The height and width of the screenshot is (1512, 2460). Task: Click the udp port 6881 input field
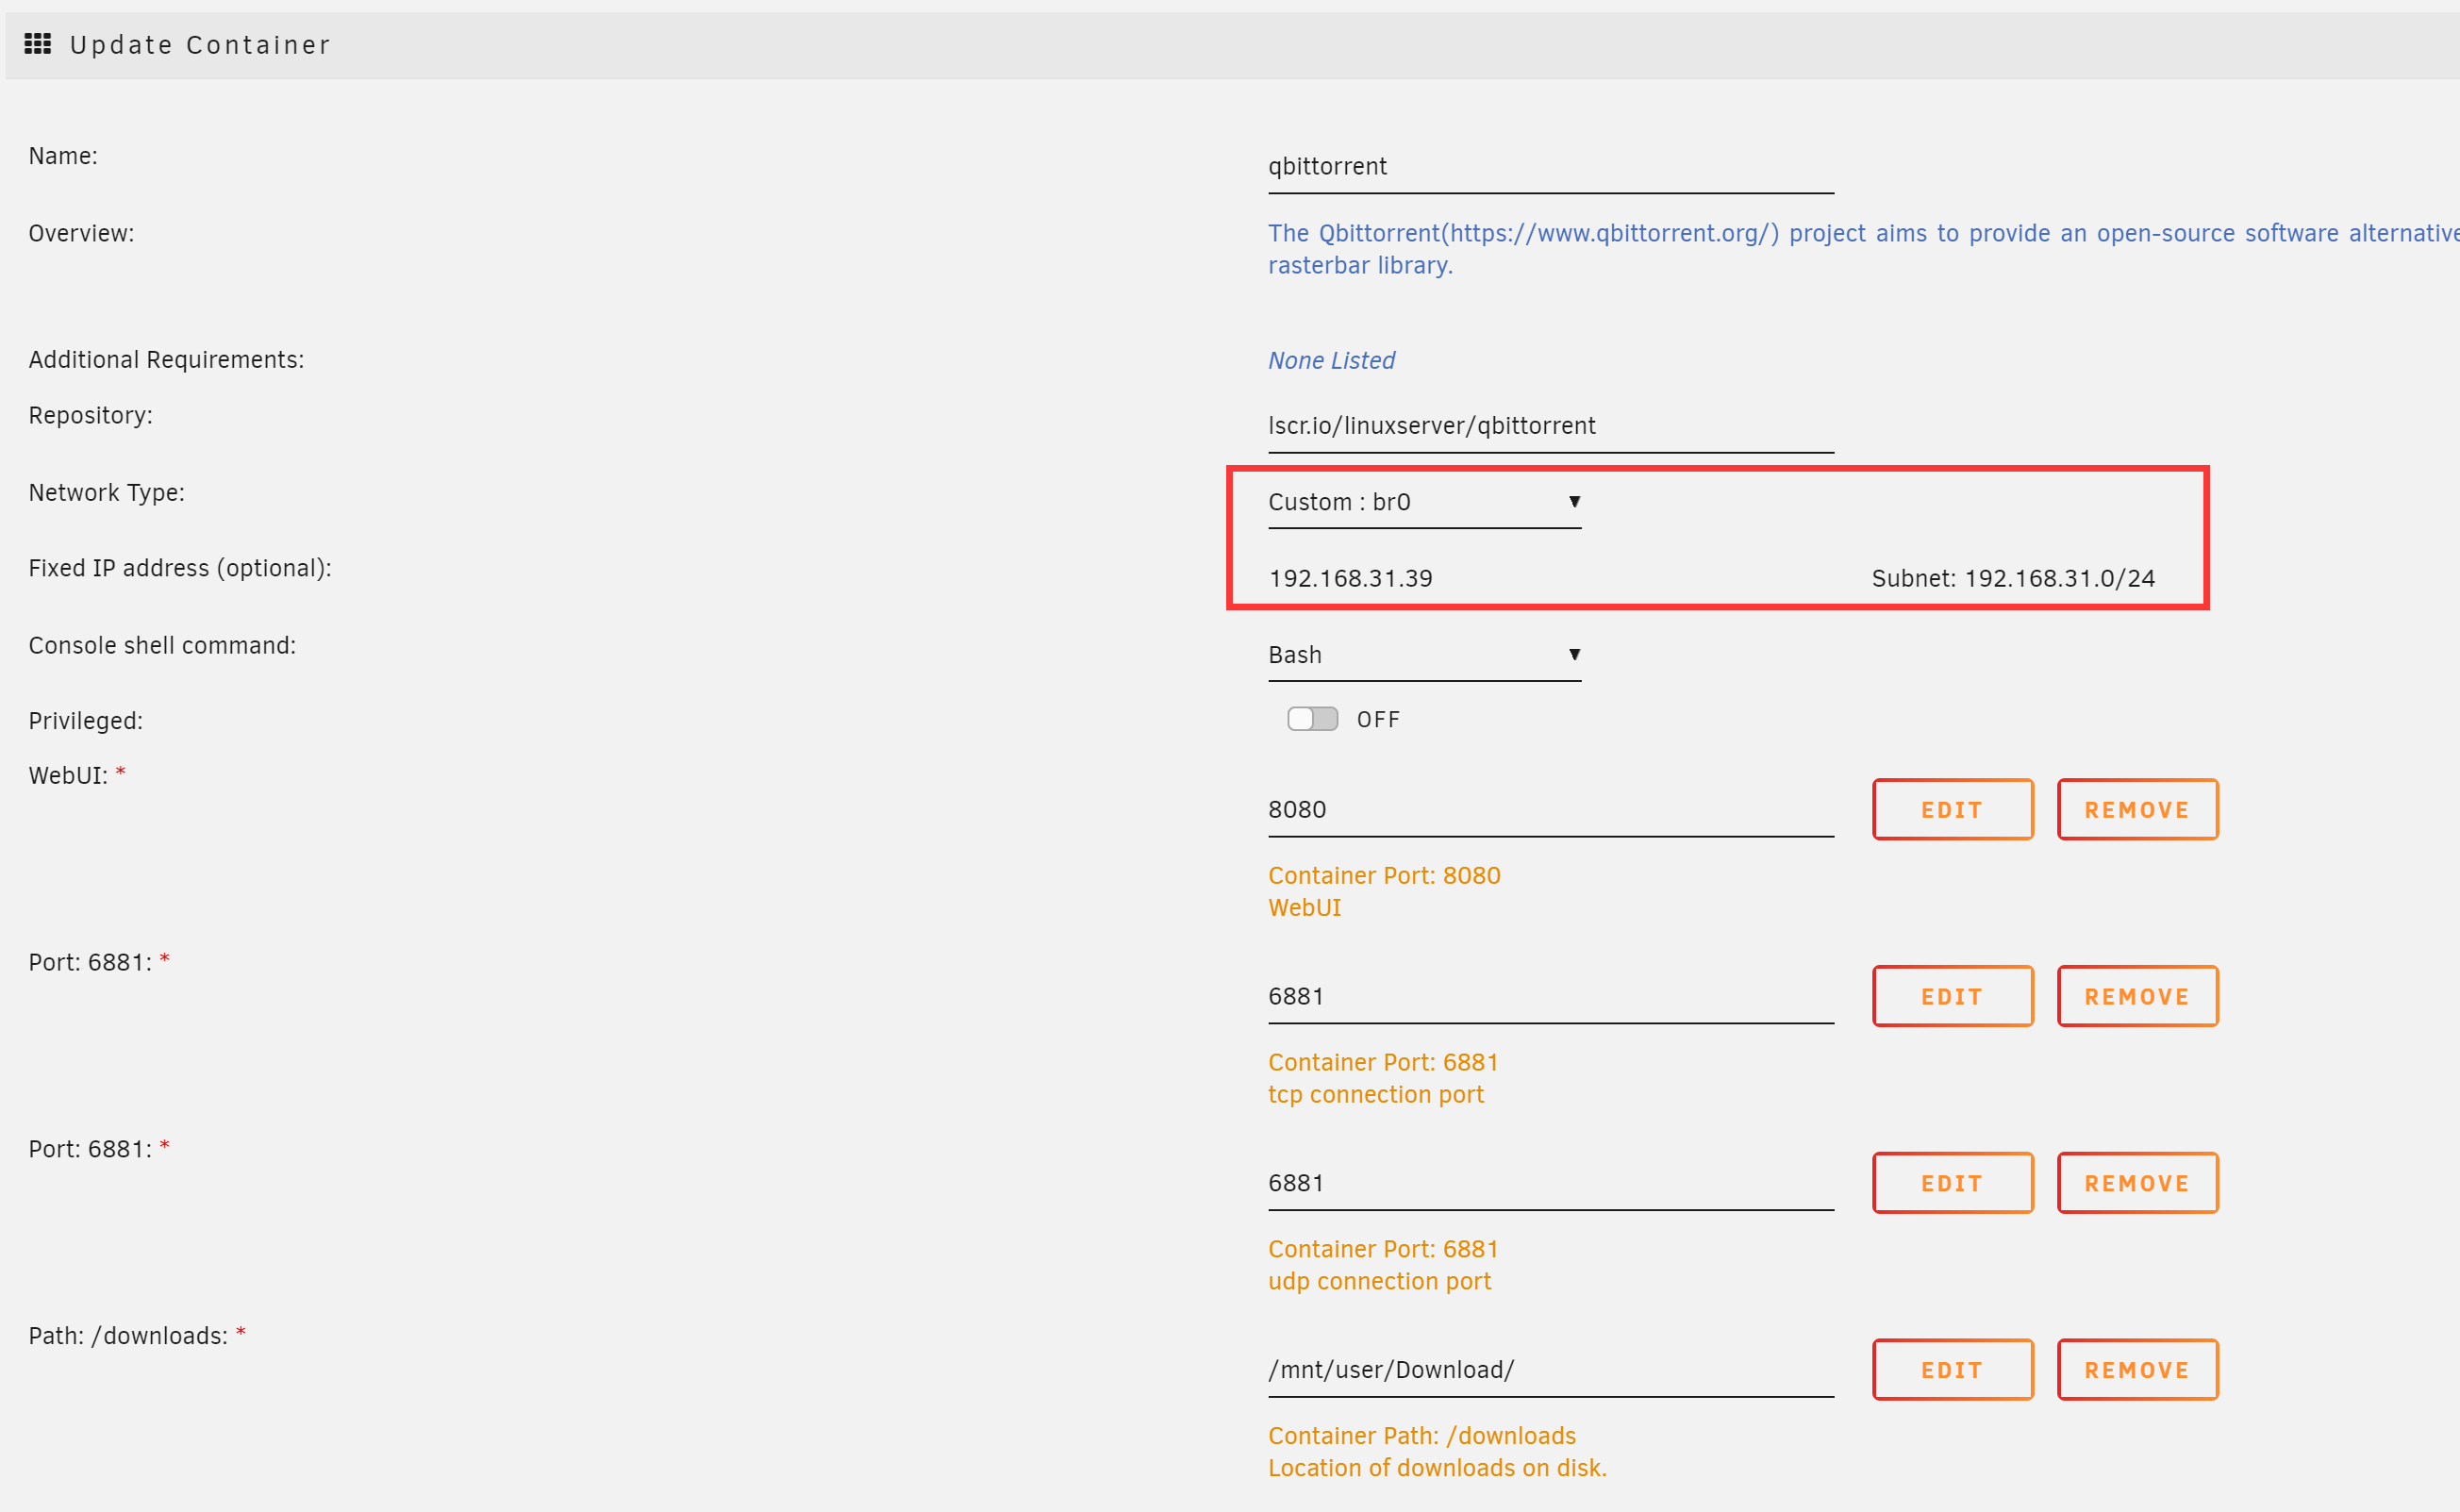point(1549,1184)
